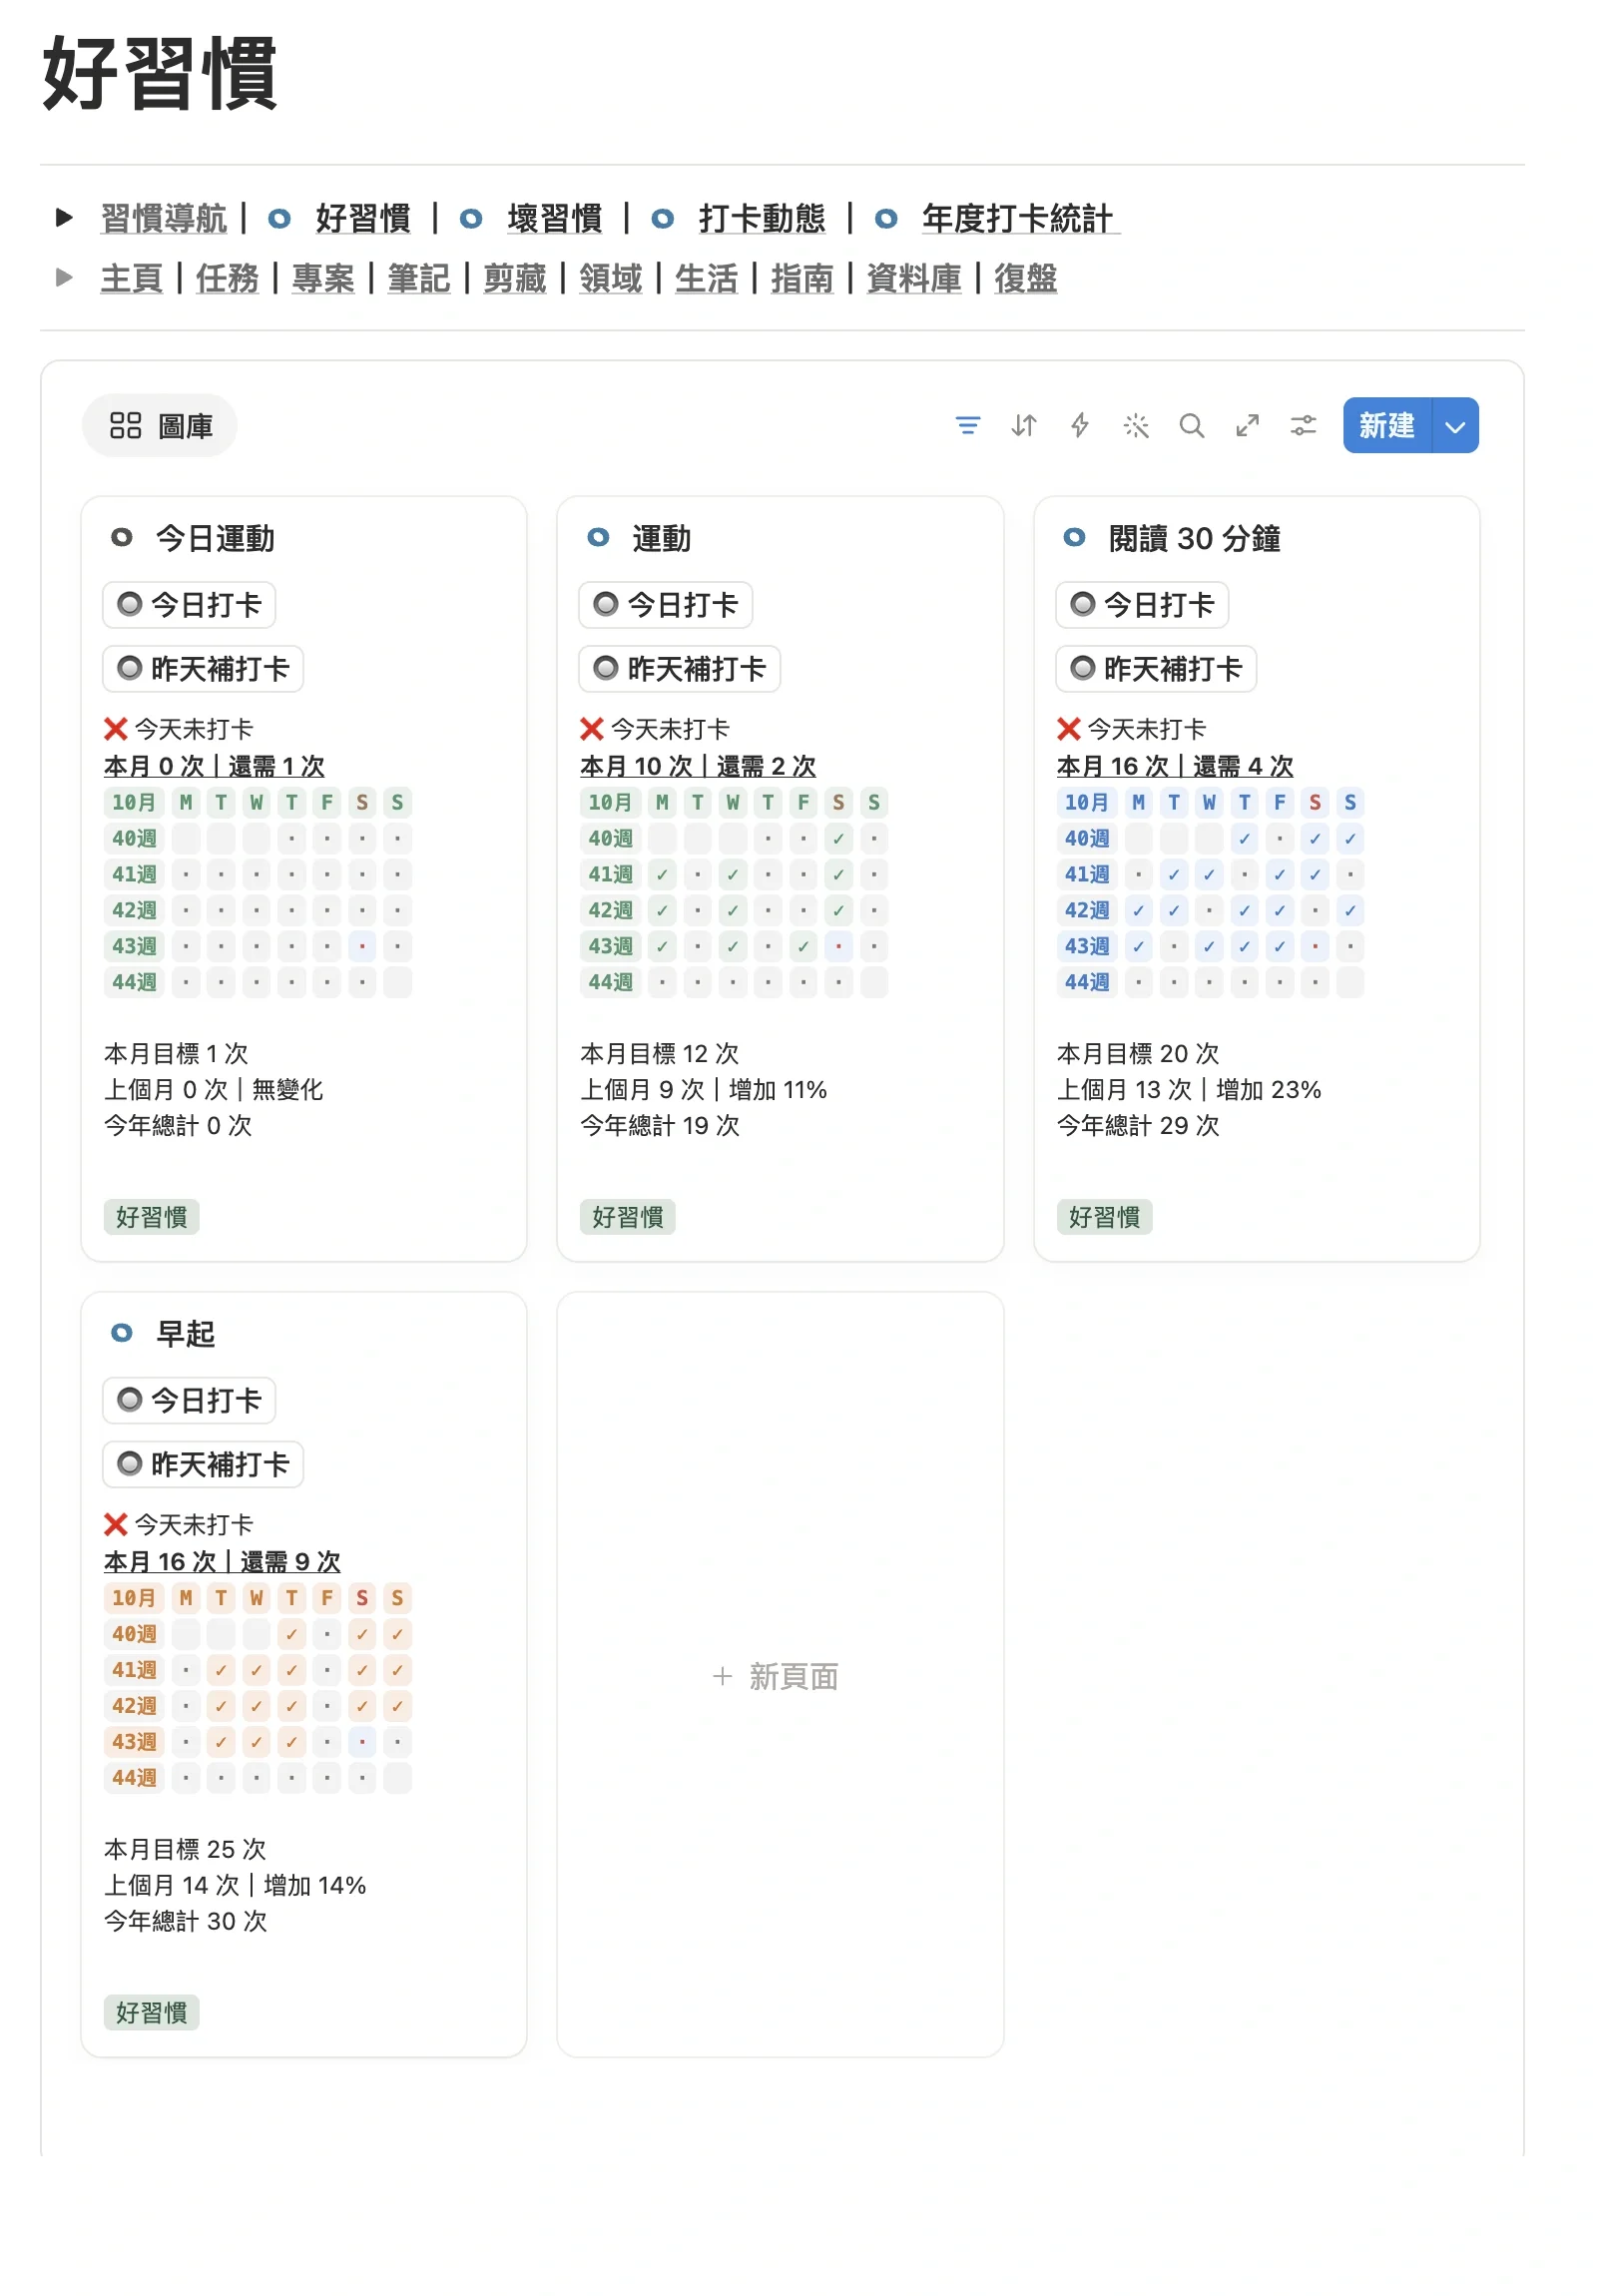Click blue circle icon before 好習慣 link
Screen dimensions: 1597x2296
pyautogui.click(x=279, y=218)
